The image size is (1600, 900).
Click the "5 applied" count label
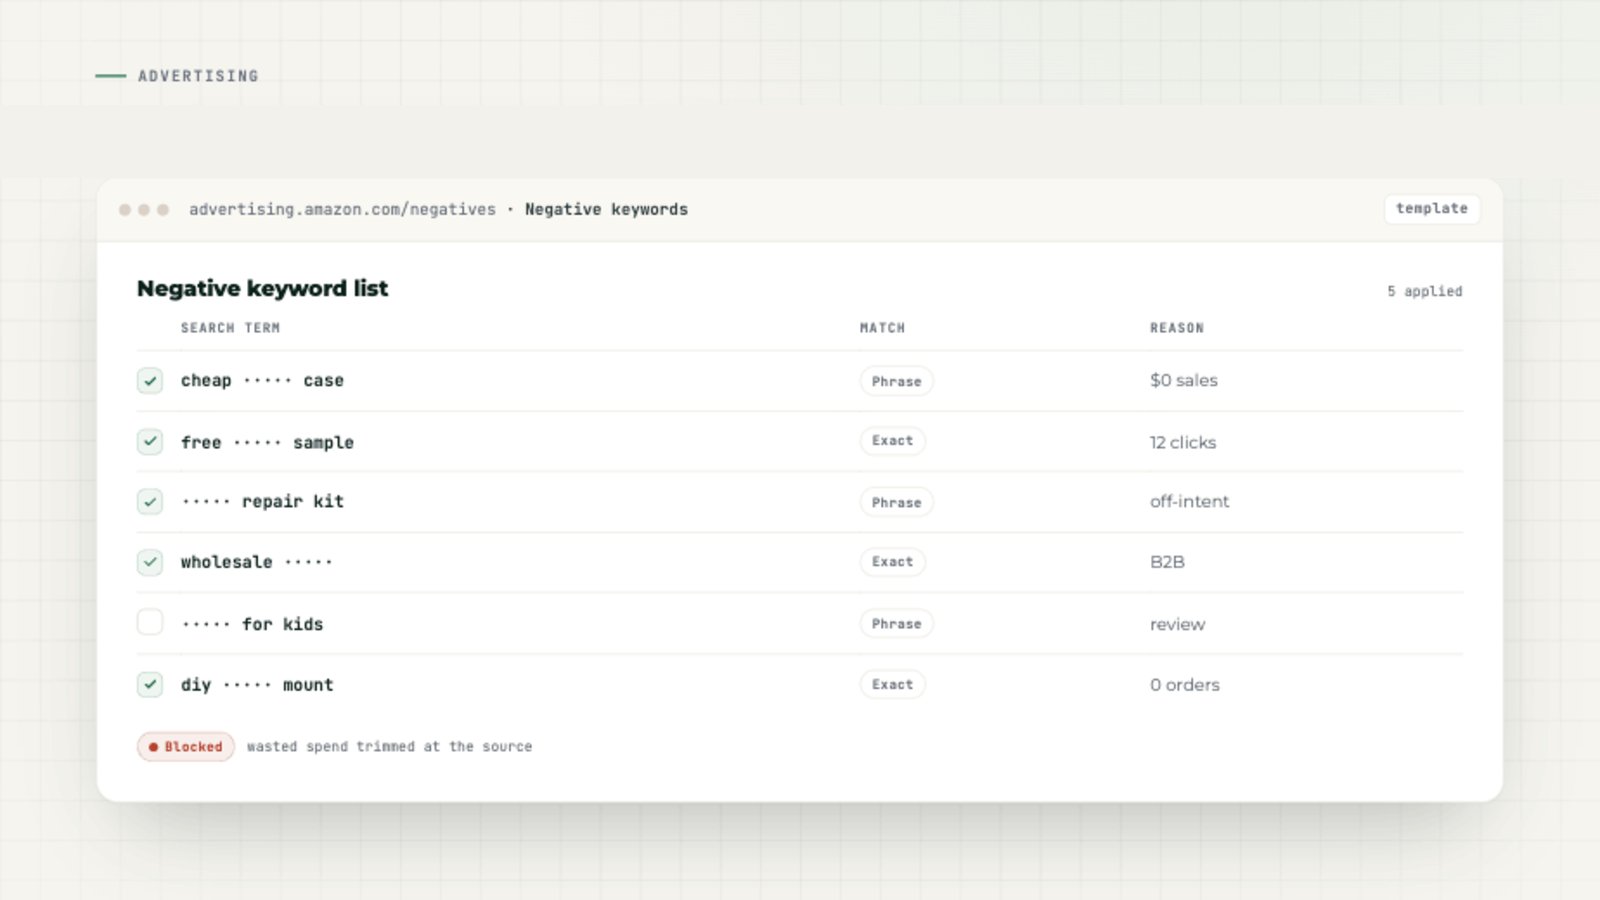1424,291
